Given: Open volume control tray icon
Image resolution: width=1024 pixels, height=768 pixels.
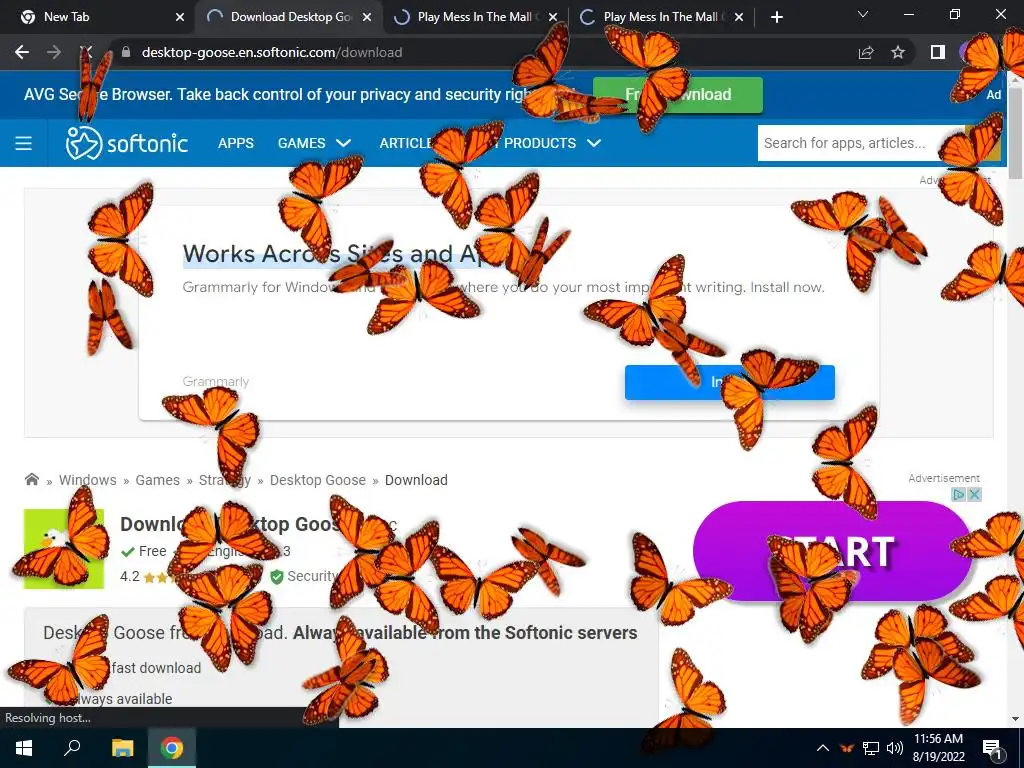Looking at the screenshot, I should click(895, 748).
